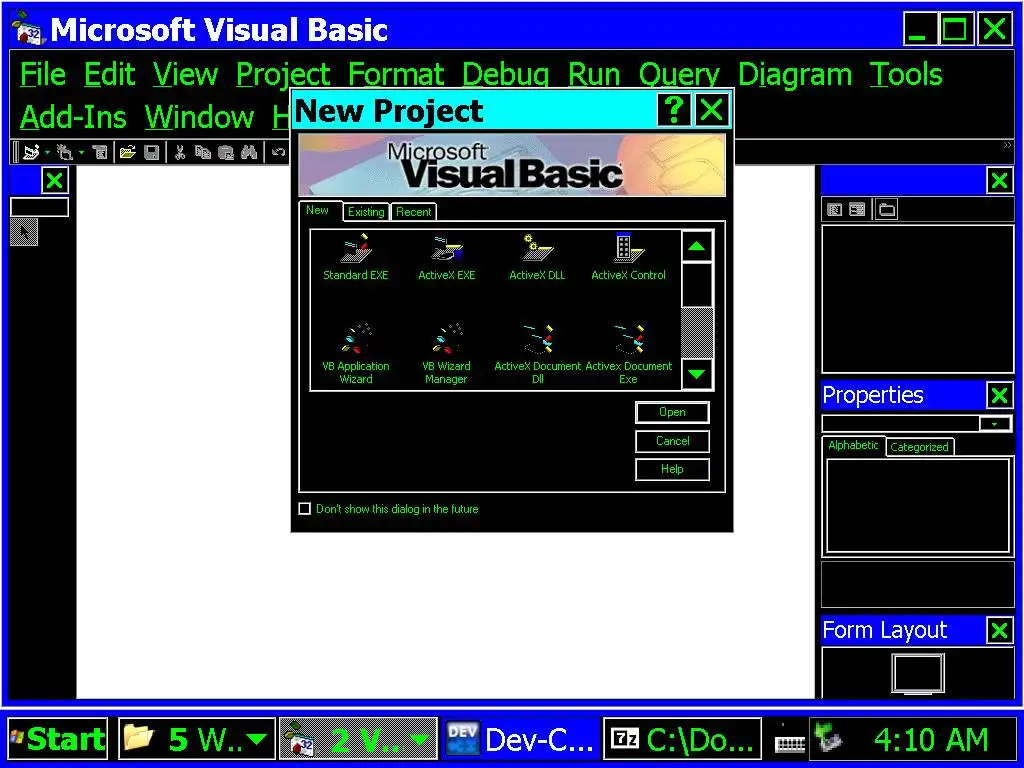1024x768 pixels.
Task: Click the project list scrollbar thumb
Action: point(697,285)
